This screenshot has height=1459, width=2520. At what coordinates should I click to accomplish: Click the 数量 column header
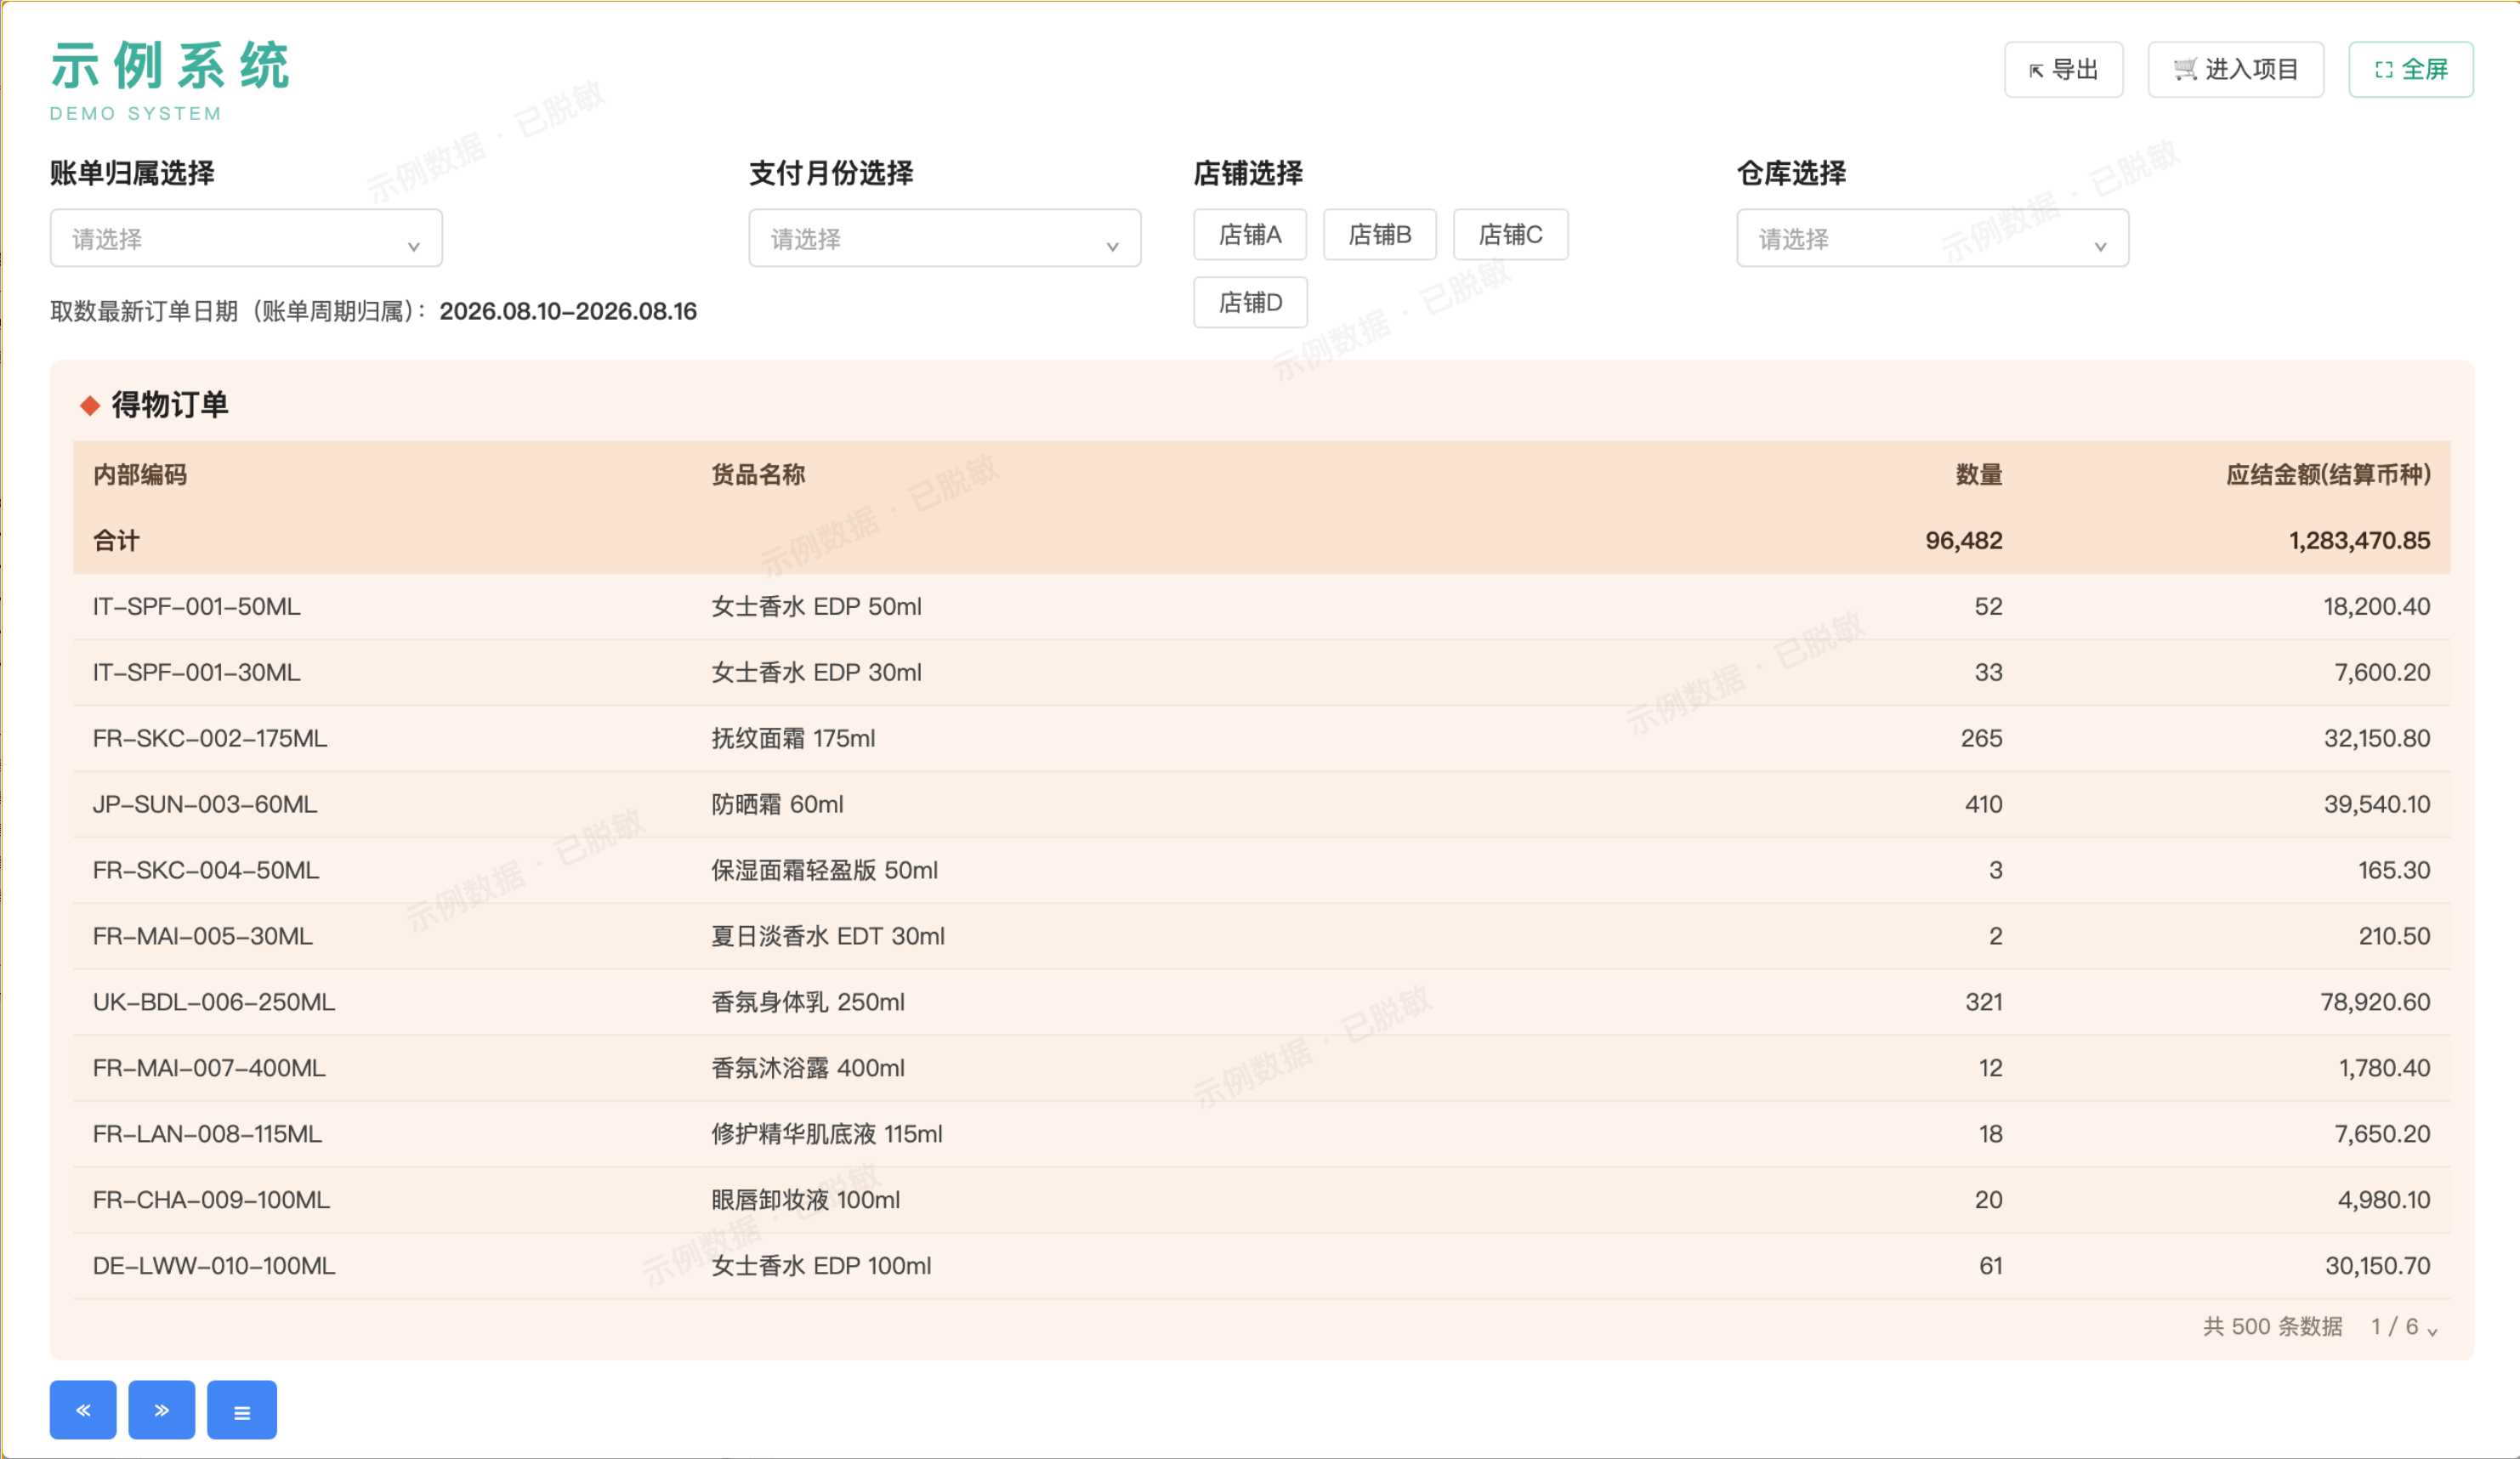coord(1978,474)
